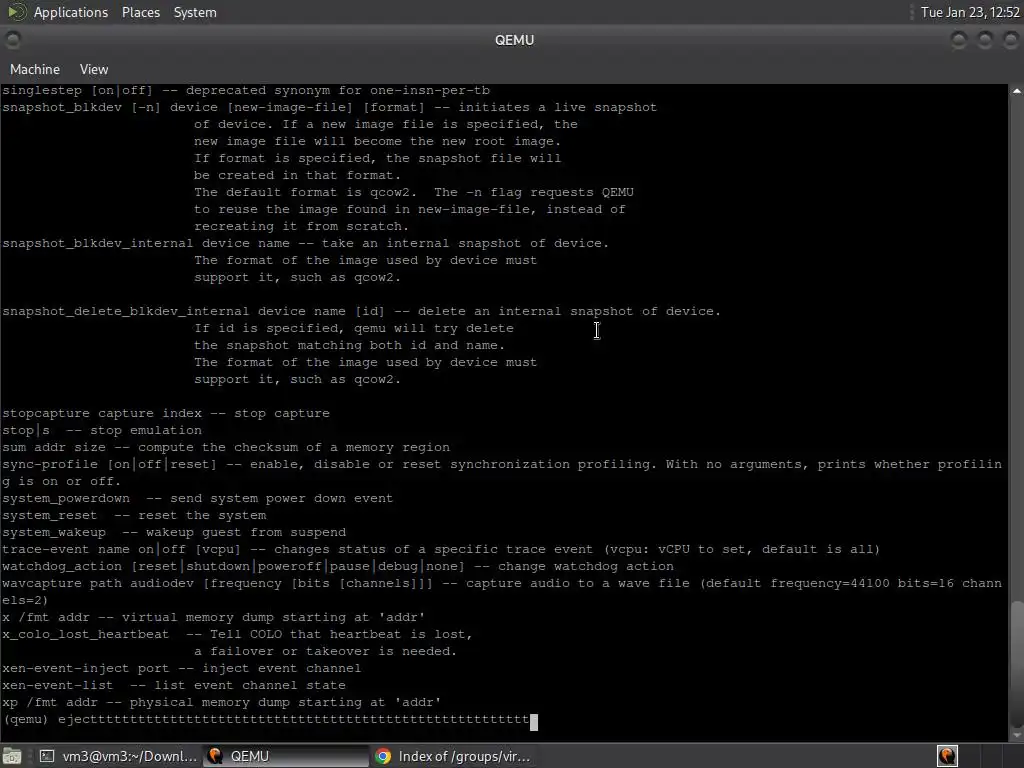1024x768 pixels.
Task: Click 'snapshot_delete_blkdev_internal' line
Action: [362, 311]
